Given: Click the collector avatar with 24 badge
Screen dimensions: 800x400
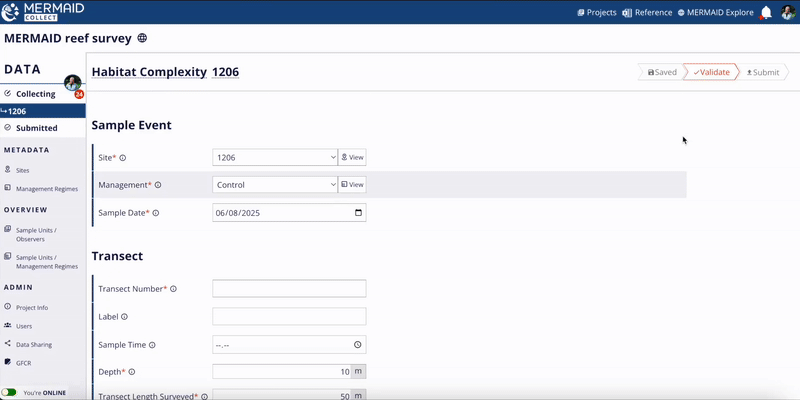Looking at the screenshot, I should tap(74, 85).
